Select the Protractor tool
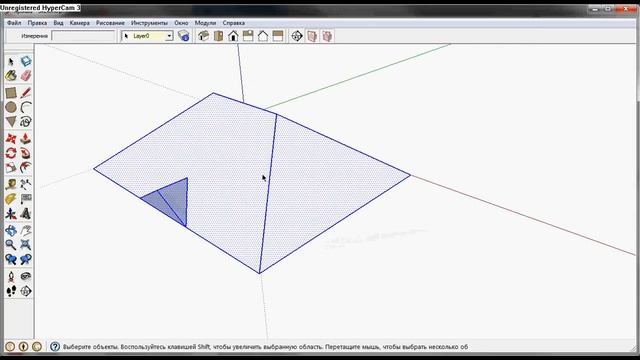This screenshot has height=360, width=640. point(11,199)
